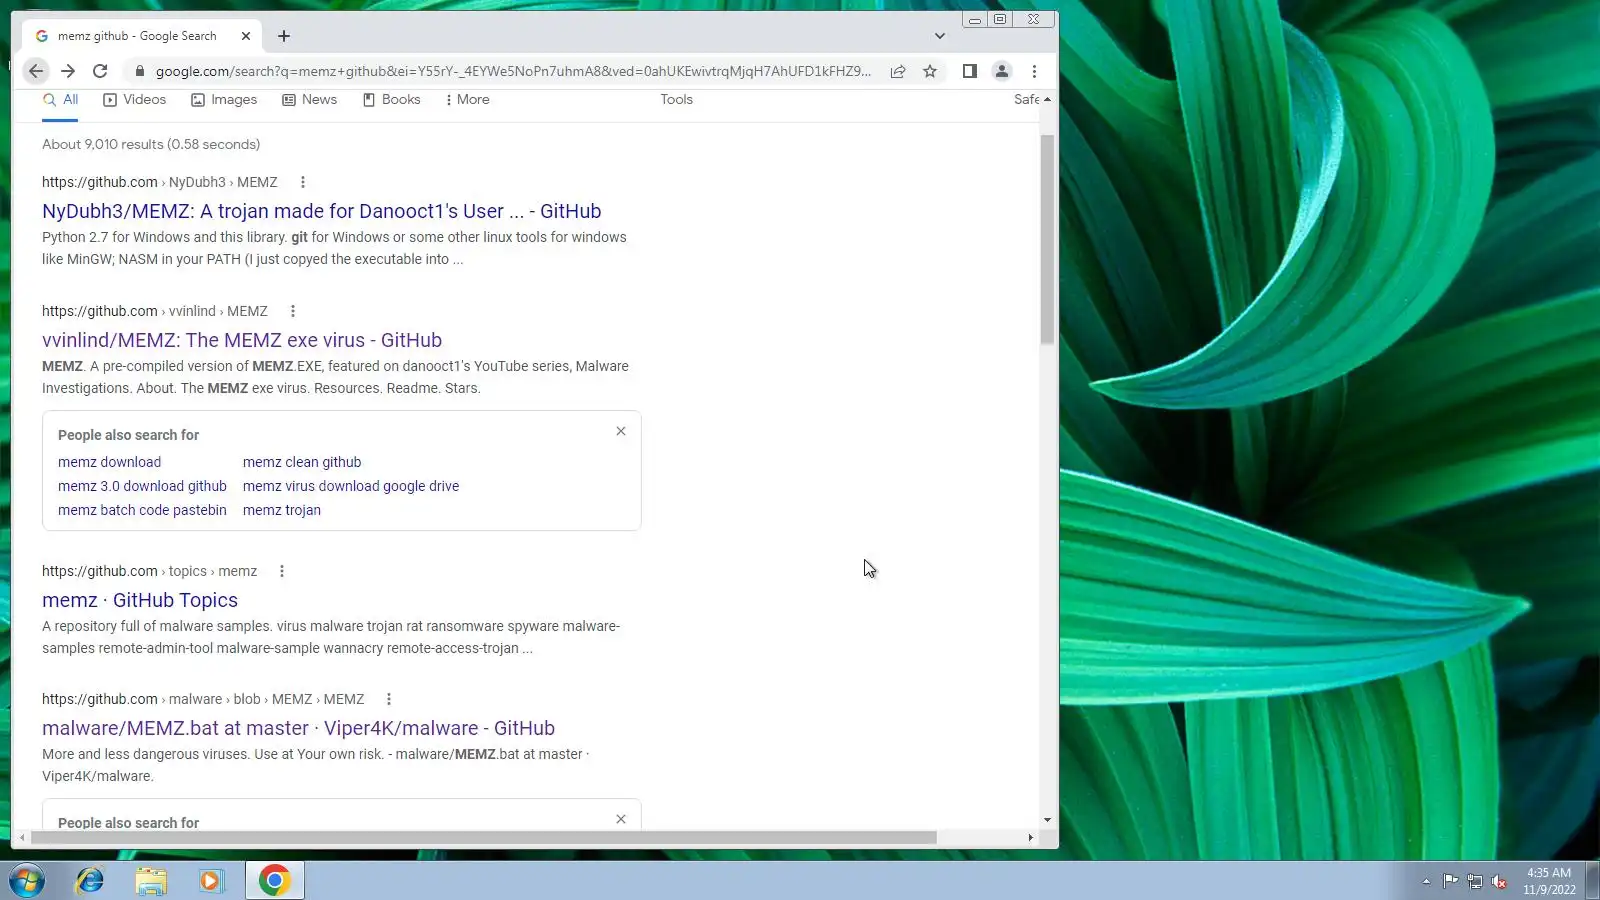
Task: Click the address bar URL
Action: (x=513, y=71)
